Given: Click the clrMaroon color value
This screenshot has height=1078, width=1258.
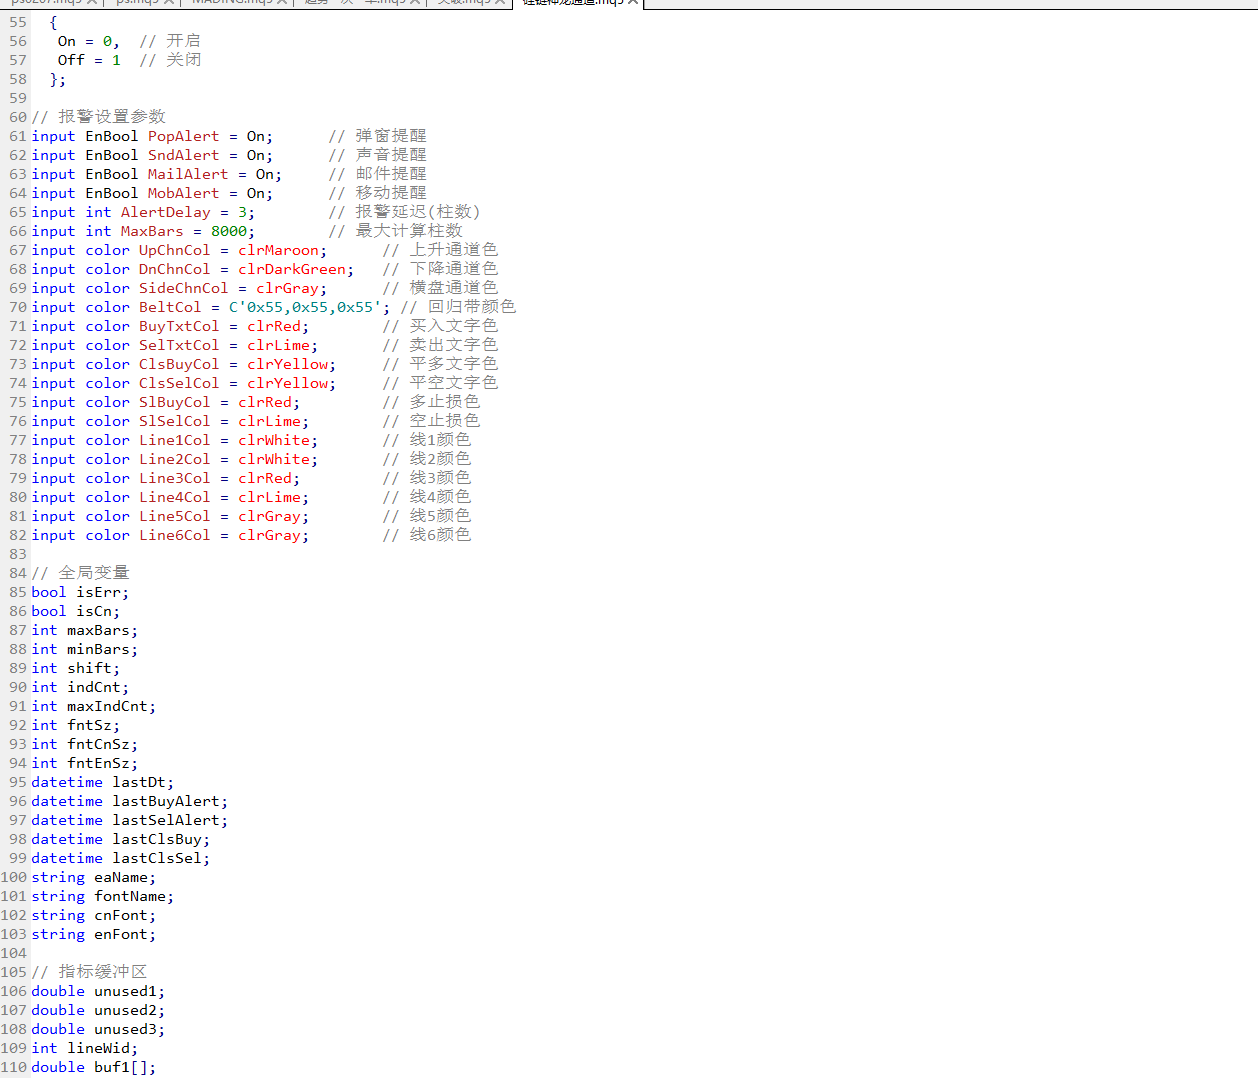Looking at the screenshot, I should (278, 250).
